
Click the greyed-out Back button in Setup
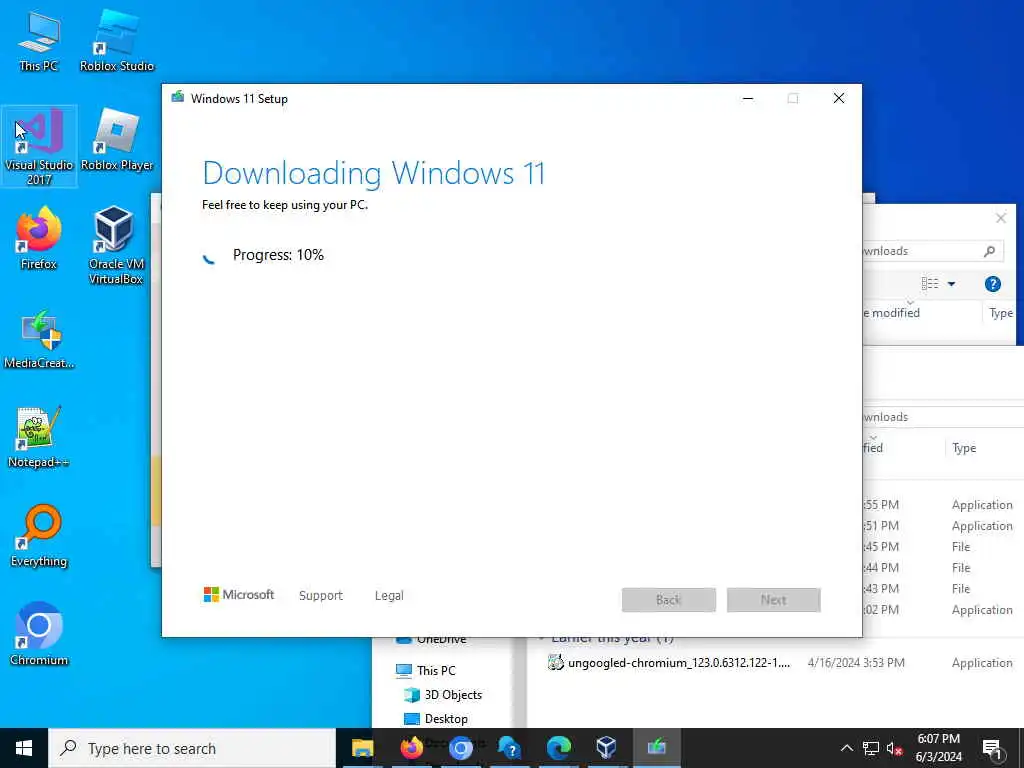[669, 600]
